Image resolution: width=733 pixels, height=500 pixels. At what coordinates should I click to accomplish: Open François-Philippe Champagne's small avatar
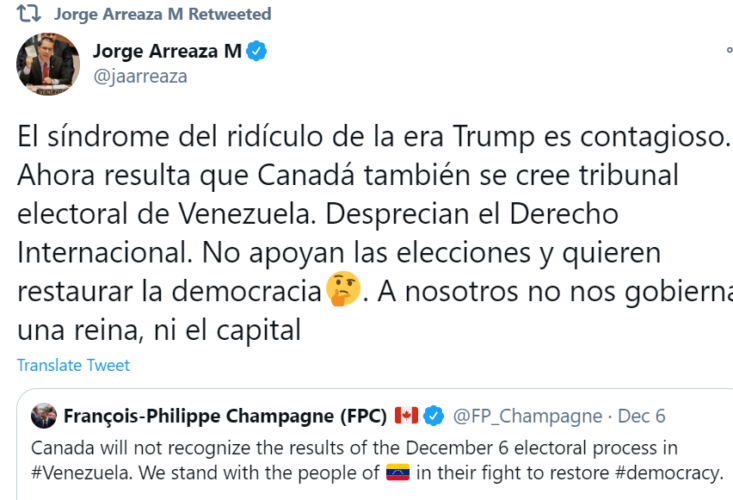tap(43, 415)
